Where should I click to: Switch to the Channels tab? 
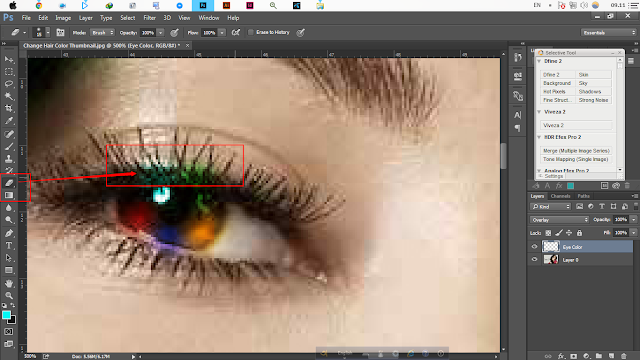point(560,196)
